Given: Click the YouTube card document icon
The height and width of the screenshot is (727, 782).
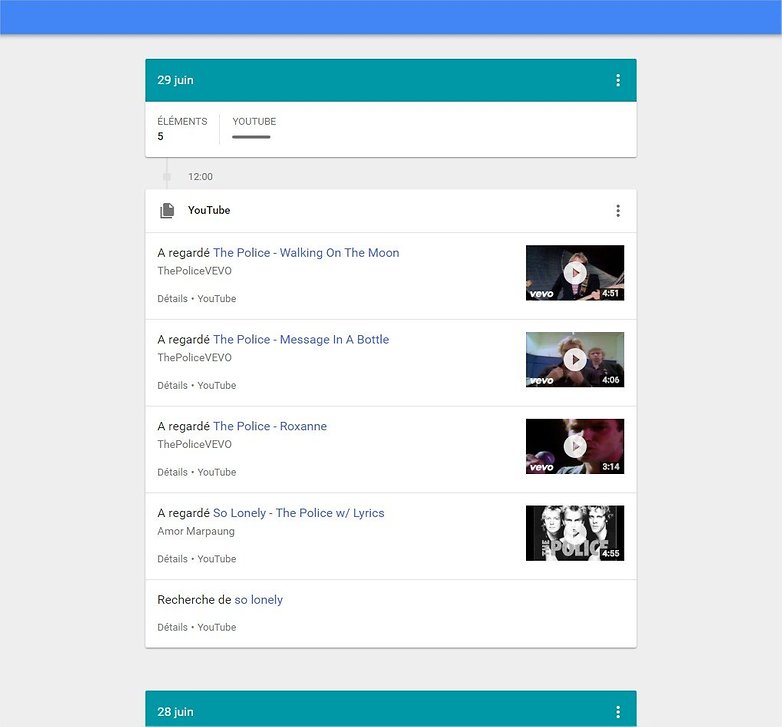Looking at the screenshot, I should (167, 210).
